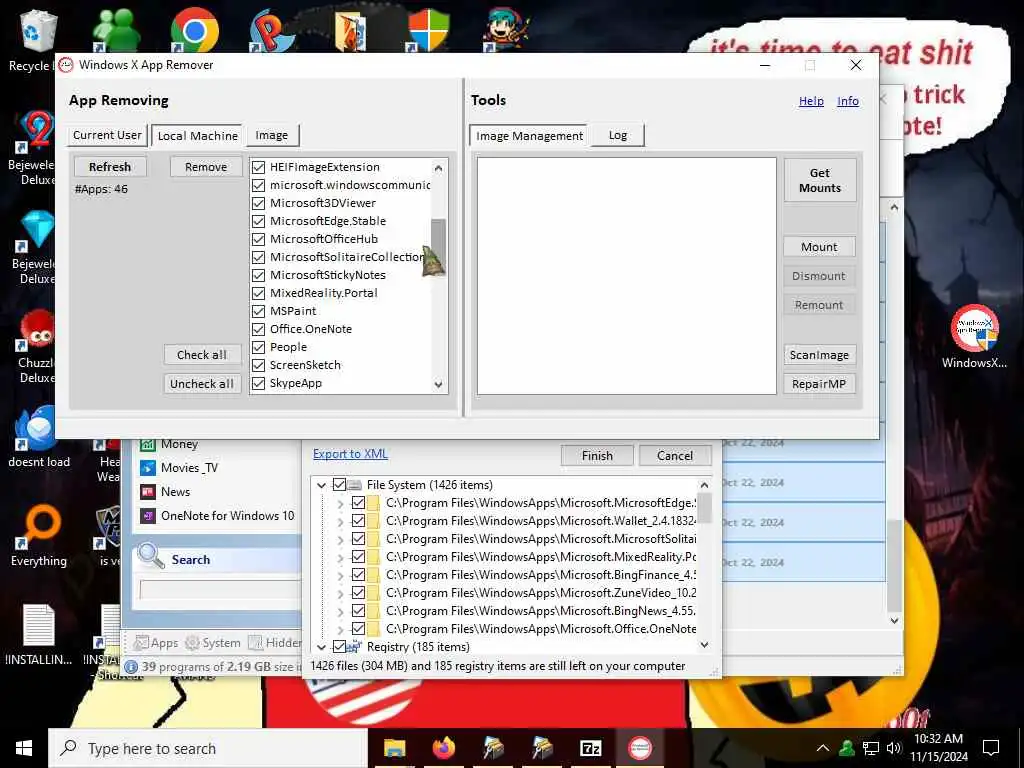
Task: Open the Image Management tab
Action: [x=529, y=136]
